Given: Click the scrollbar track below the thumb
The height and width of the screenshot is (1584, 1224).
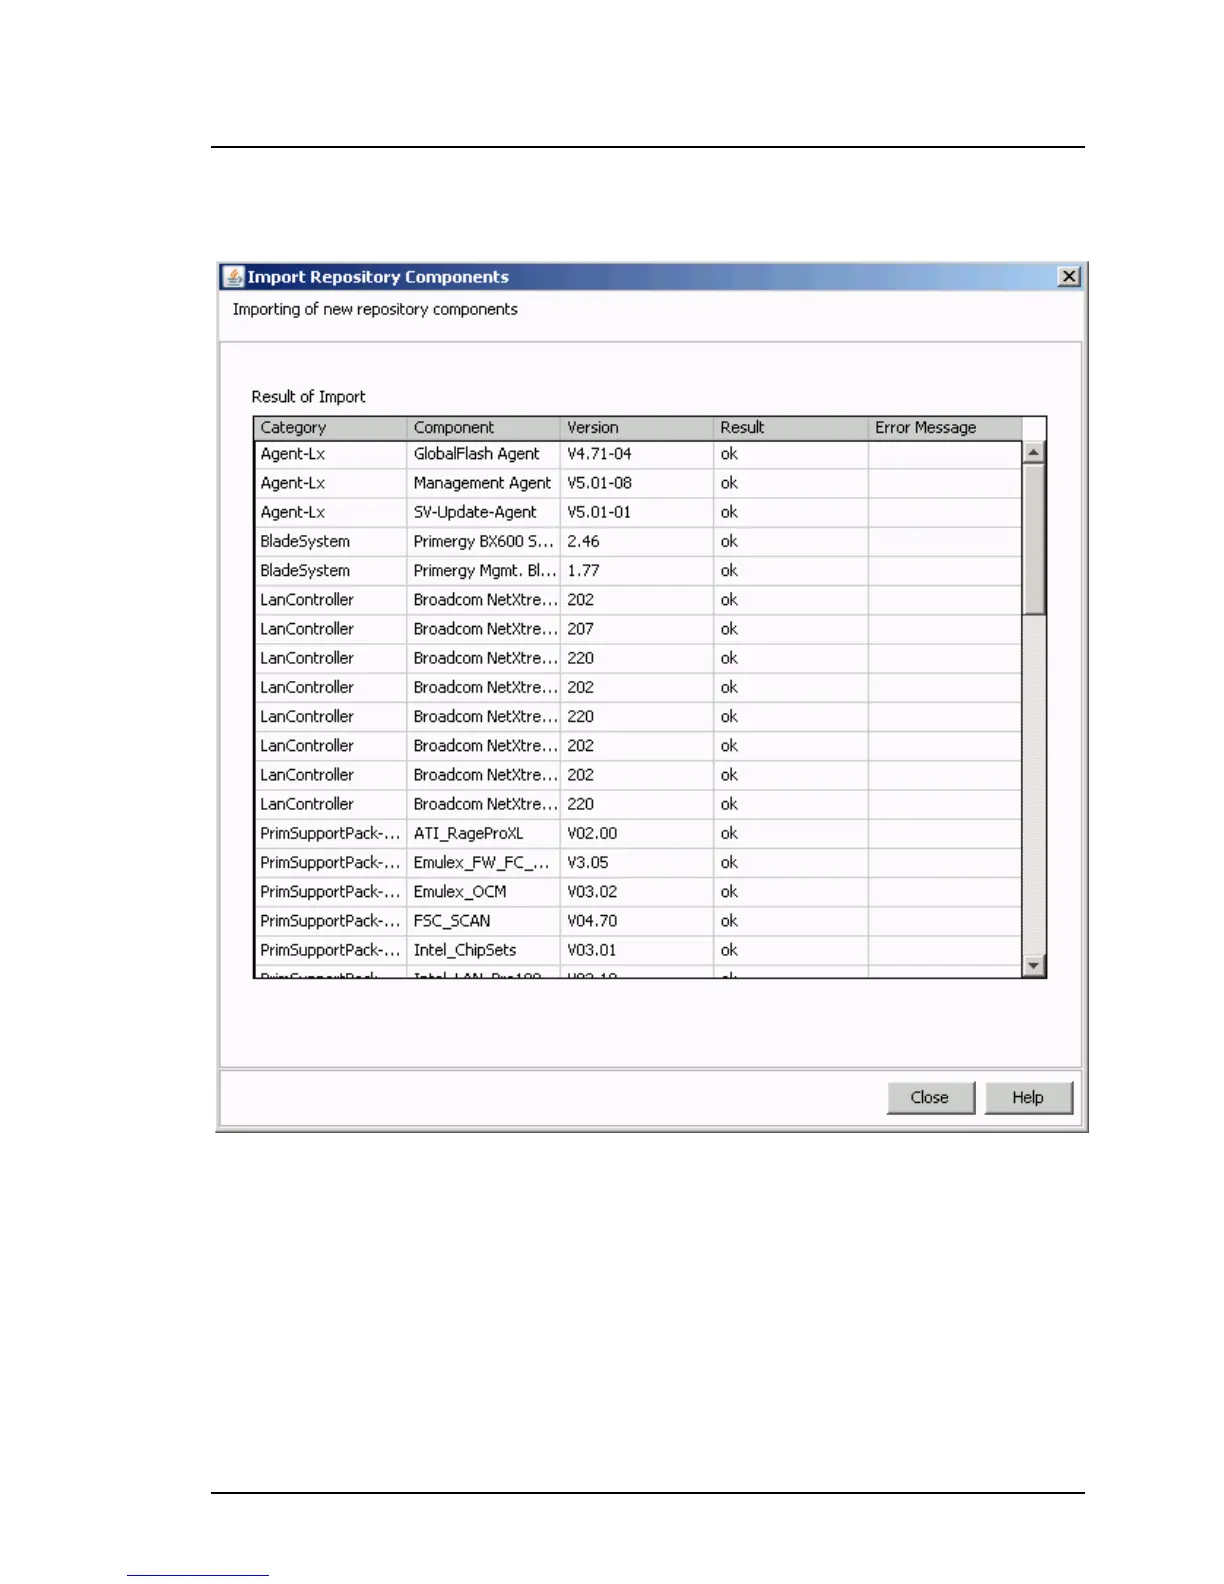Looking at the screenshot, I should [x=1034, y=785].
